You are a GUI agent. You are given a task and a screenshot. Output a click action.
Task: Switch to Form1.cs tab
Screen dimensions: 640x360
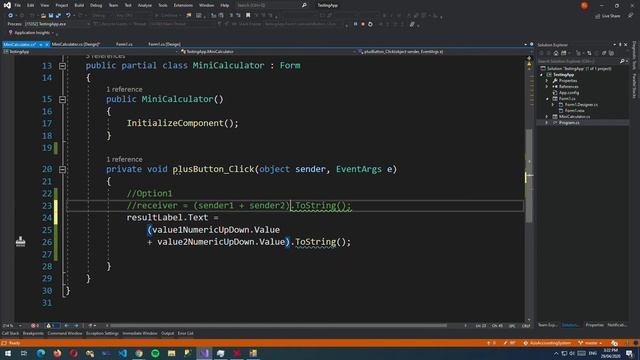click(124, 44)
